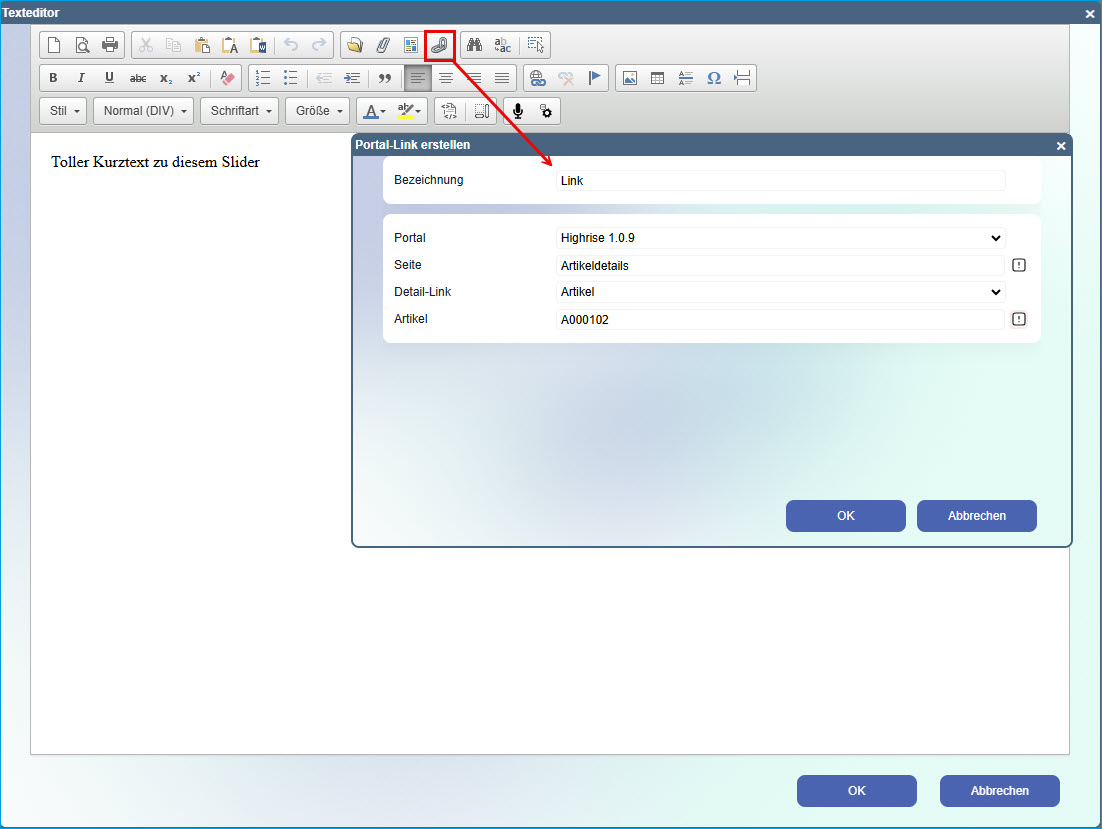Open the Seite lookup button
Image resolution: width=1102 pixels, height=829 pixels.
point(1019,265)
